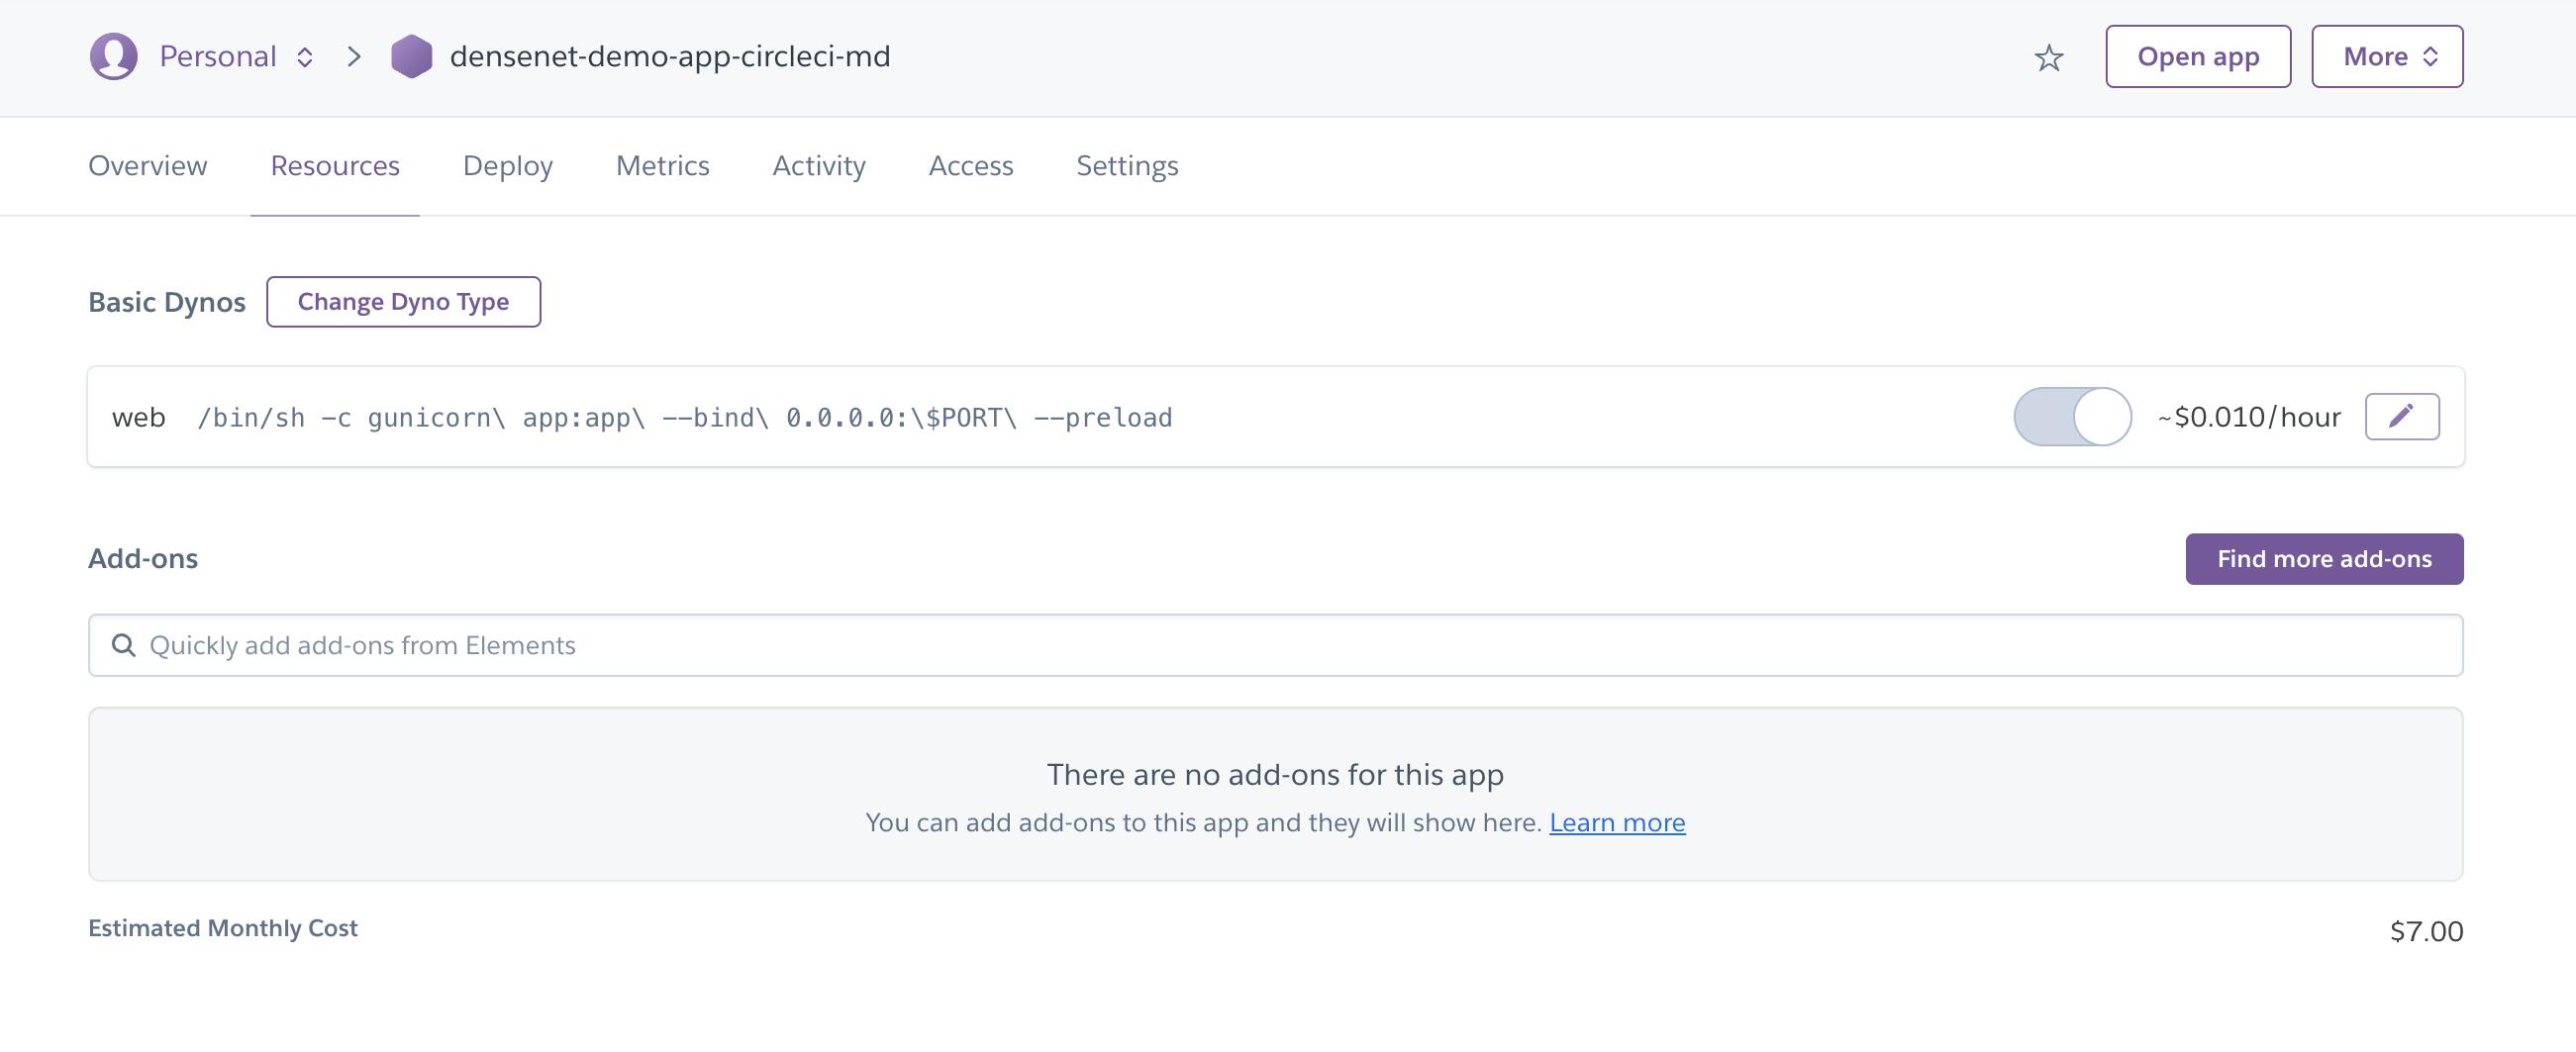Click the Personal account avatar icon

pyautogui.click(x=112, y=56)
